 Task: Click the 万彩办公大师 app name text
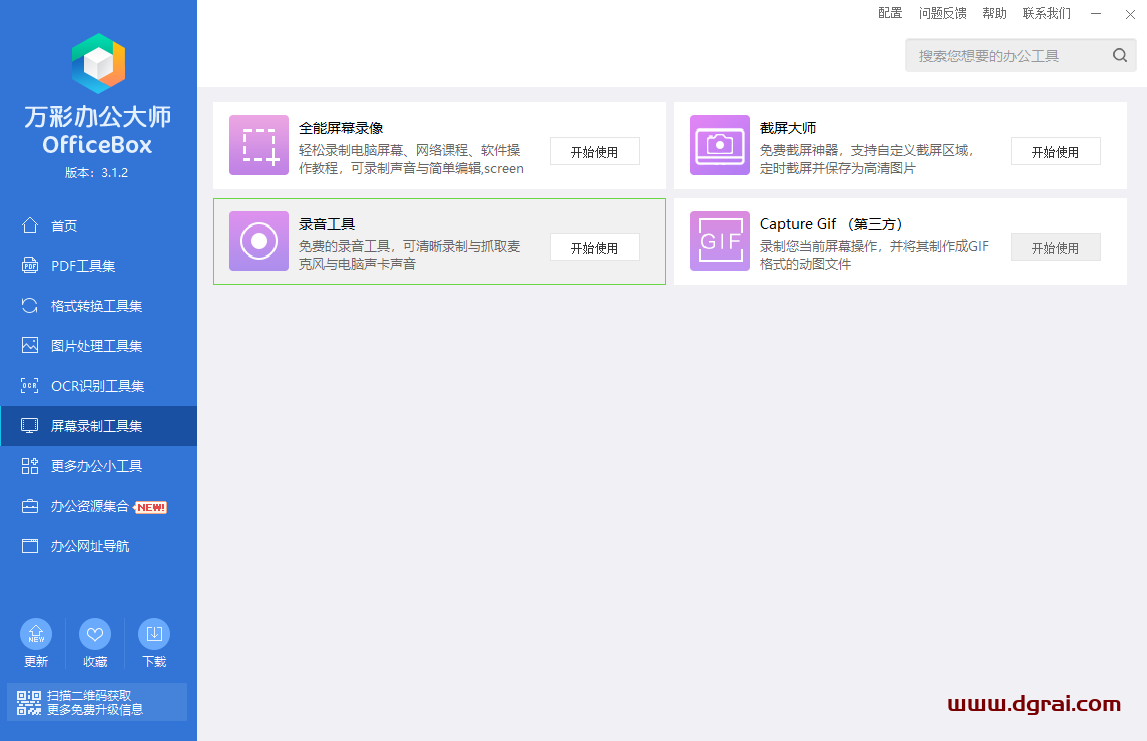pos(97,116)
